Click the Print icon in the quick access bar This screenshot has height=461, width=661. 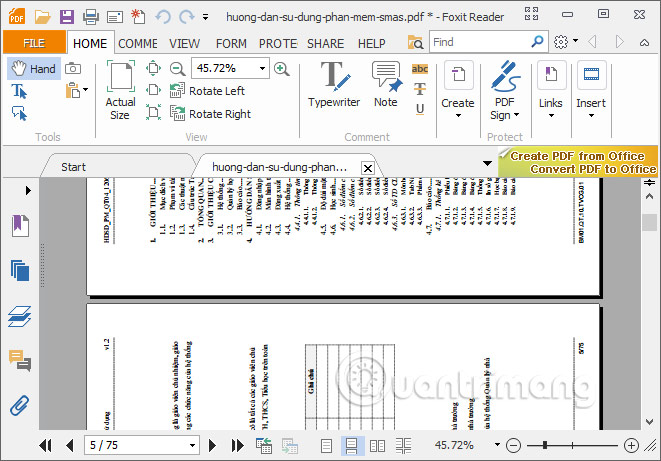click(91, 17)
